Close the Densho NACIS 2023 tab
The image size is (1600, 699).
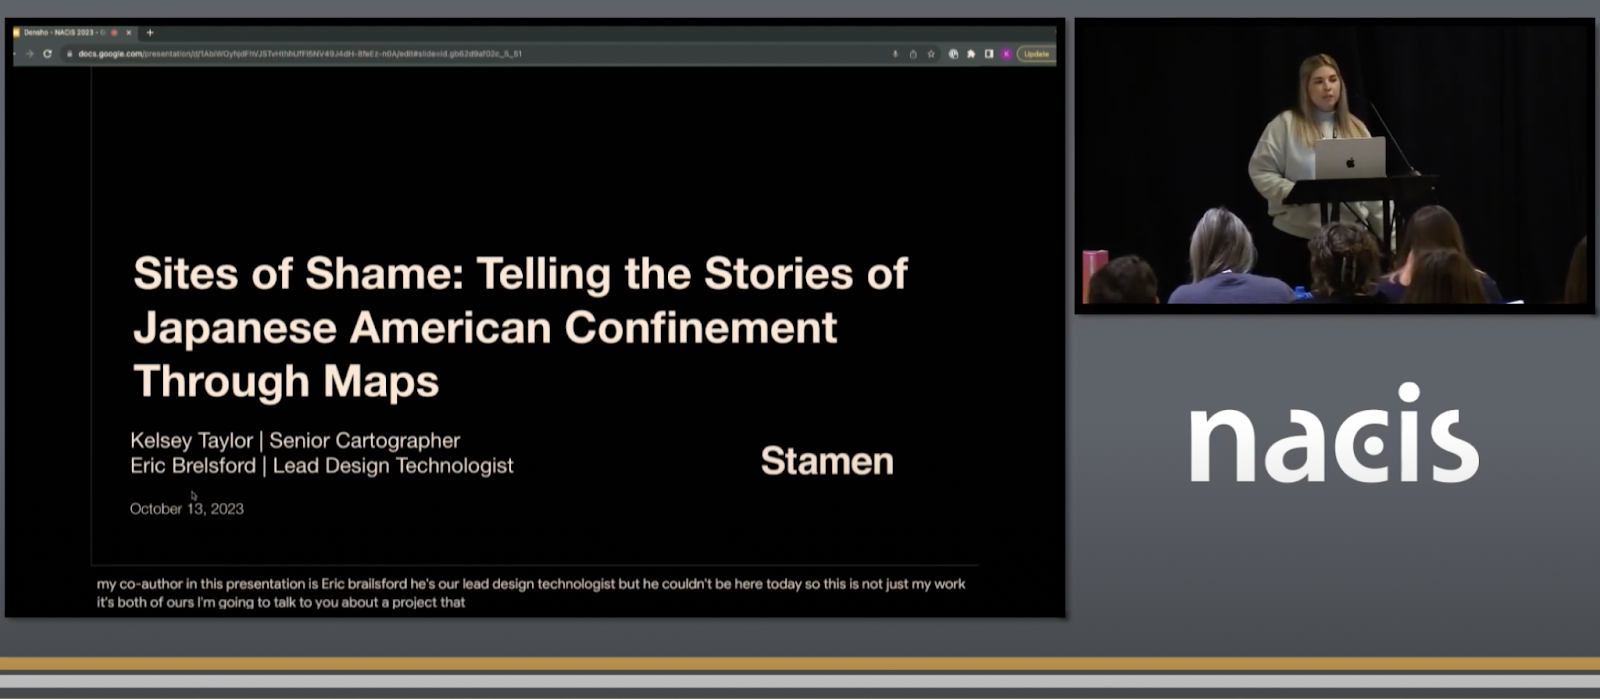[x=129, y=32]
